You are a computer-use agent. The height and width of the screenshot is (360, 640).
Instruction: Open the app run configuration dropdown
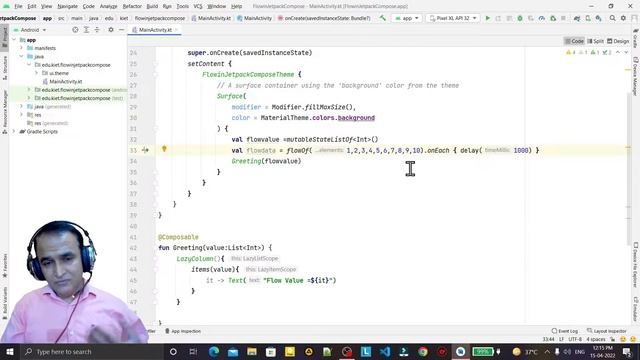407,18
